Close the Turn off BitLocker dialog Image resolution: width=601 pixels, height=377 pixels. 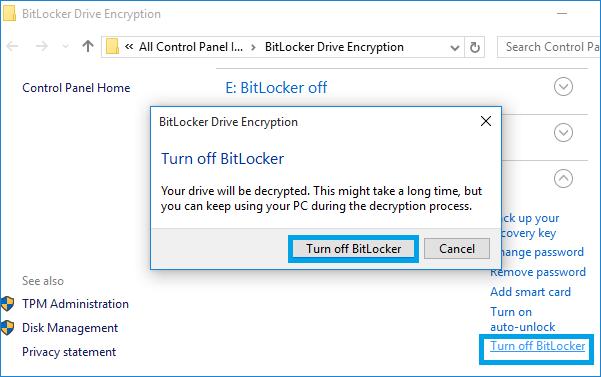[x=486, y=121]
